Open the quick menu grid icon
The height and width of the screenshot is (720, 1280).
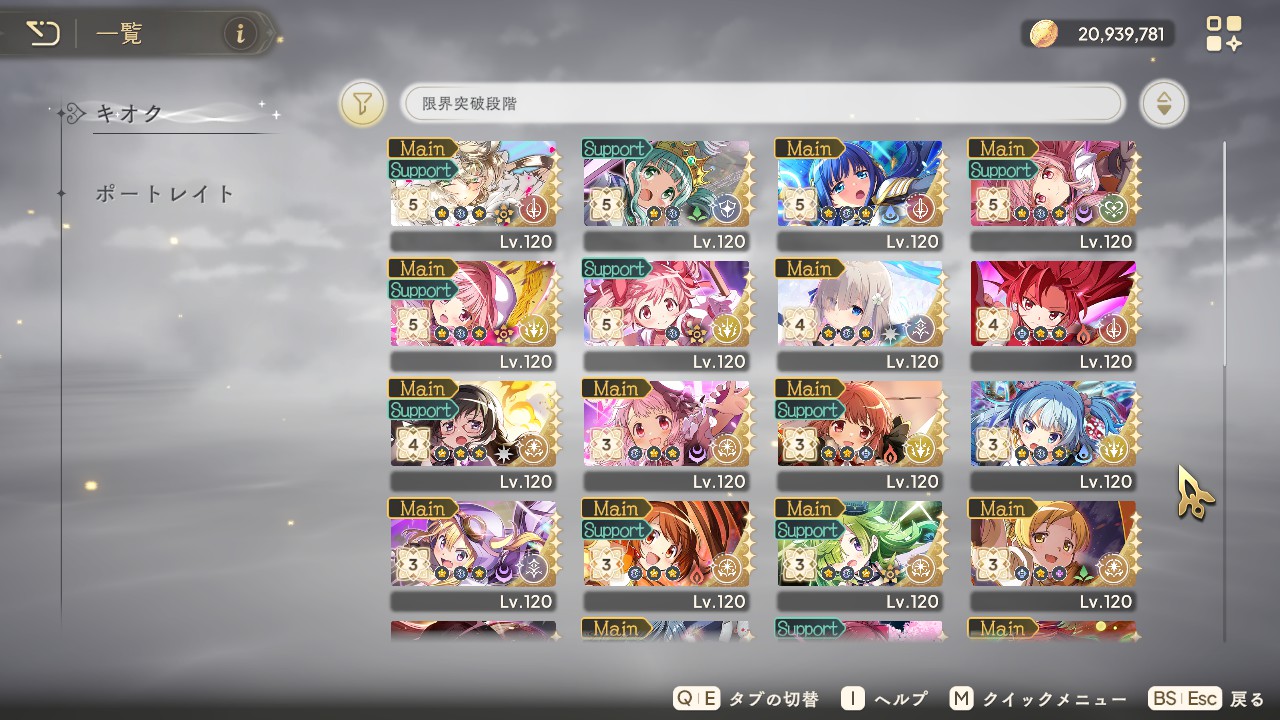pos(1224,34)
